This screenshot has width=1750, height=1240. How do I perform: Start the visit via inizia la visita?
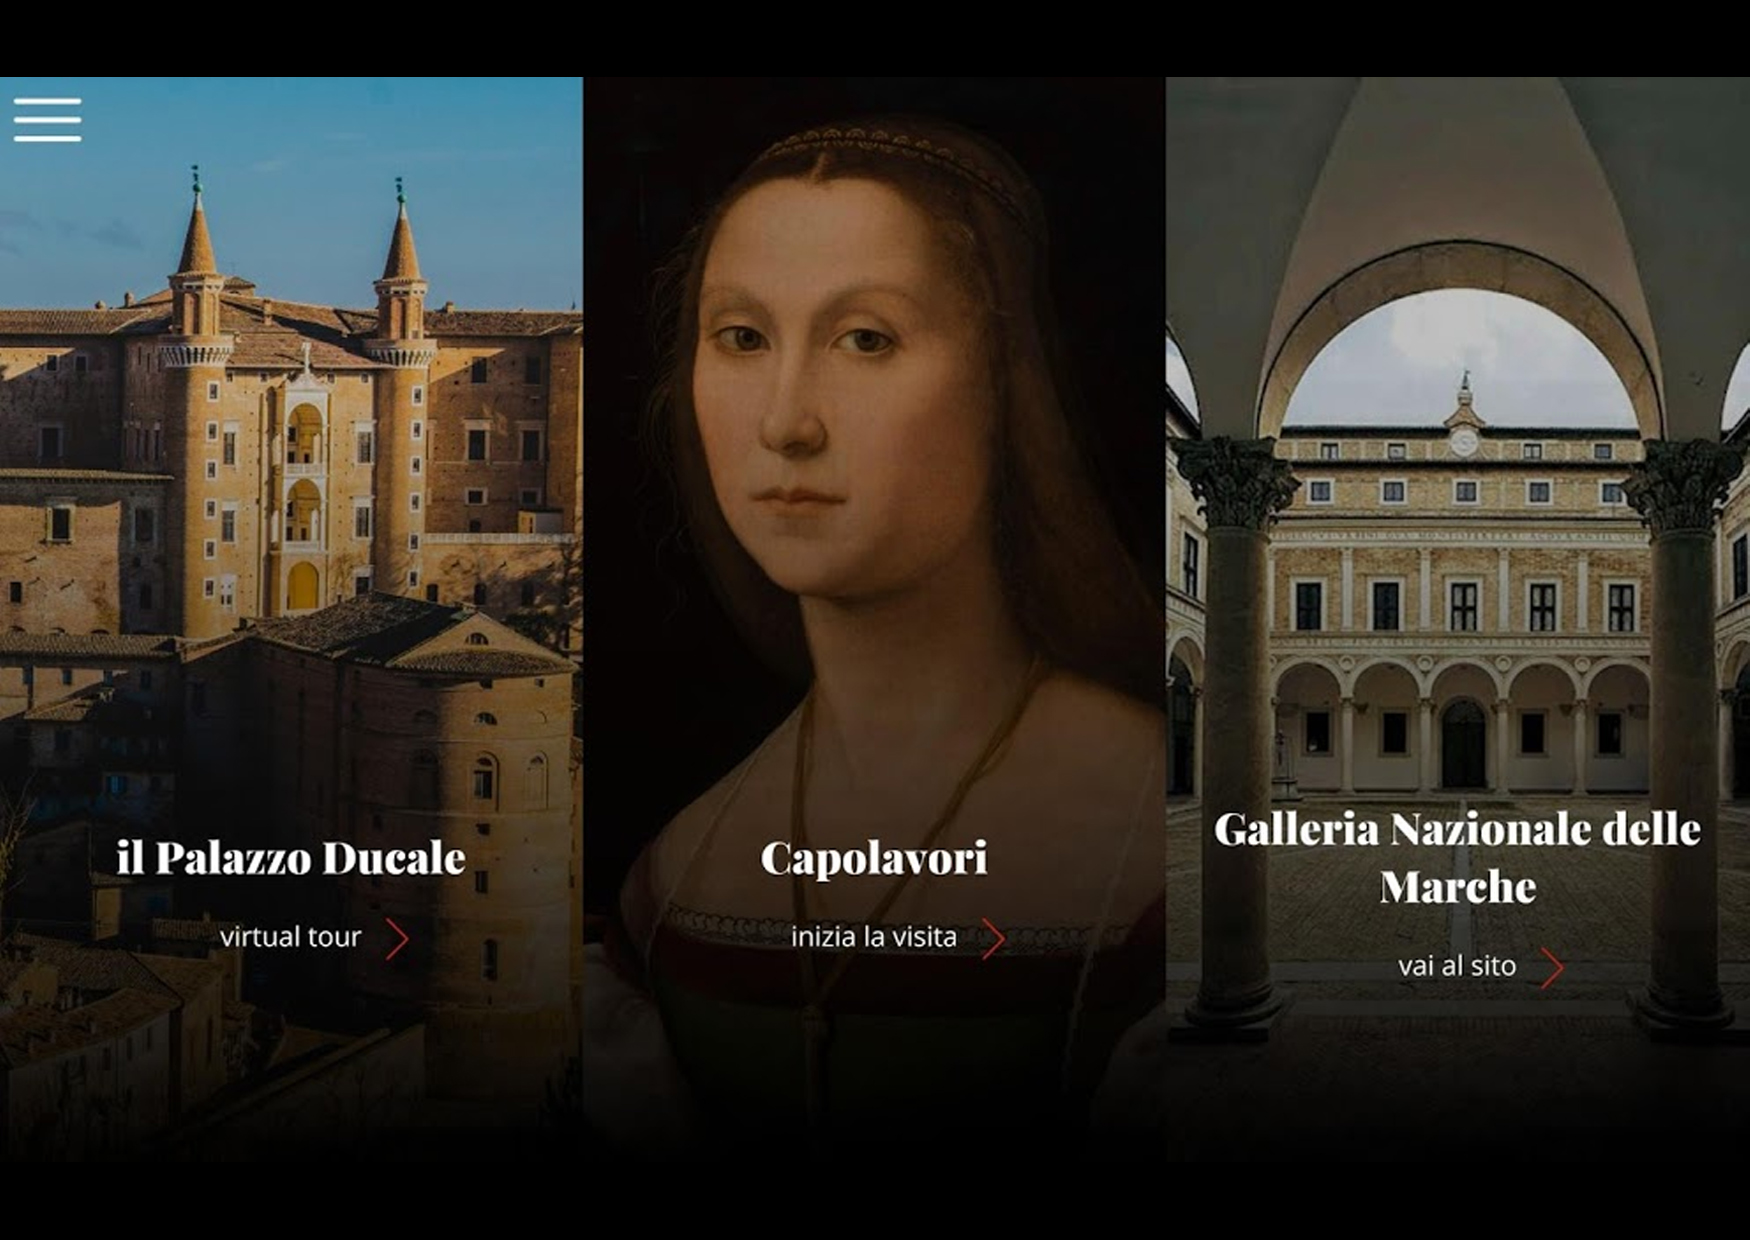click(x=873, y=937)
